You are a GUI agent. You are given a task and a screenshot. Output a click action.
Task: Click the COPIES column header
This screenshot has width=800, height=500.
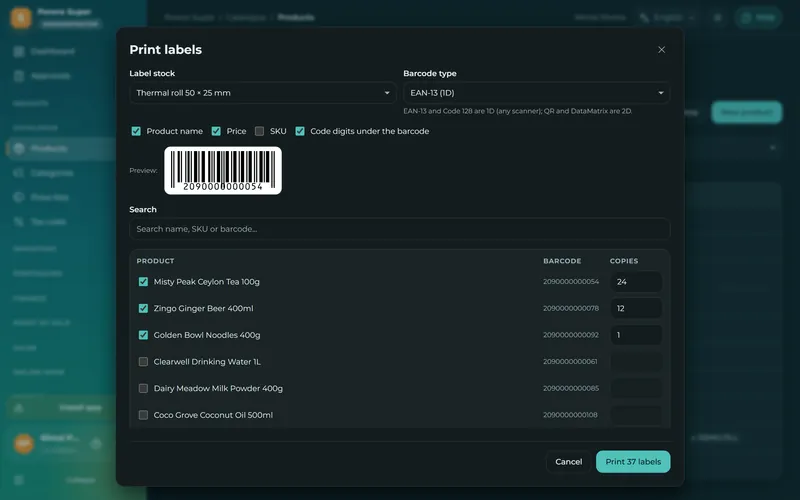coord(624,261)
